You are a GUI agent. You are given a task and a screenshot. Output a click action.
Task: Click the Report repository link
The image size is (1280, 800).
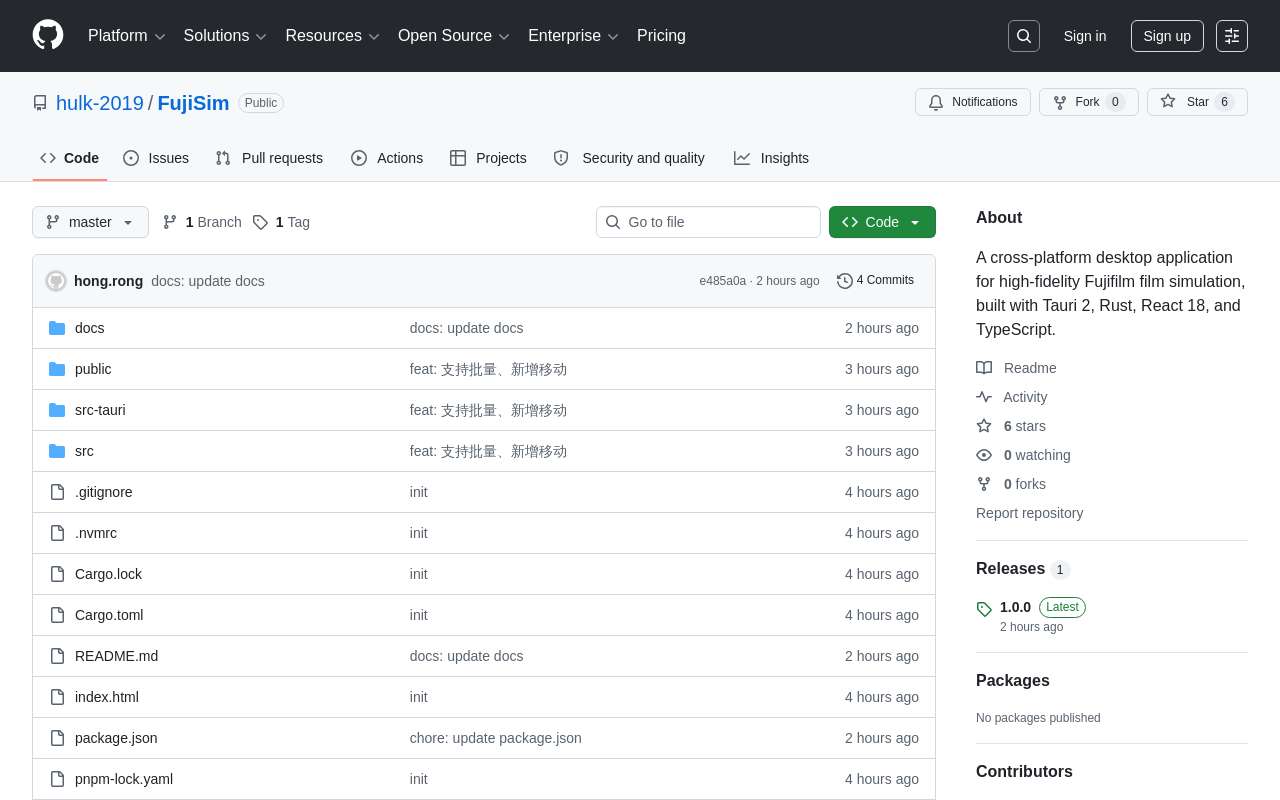[1029, 513]
